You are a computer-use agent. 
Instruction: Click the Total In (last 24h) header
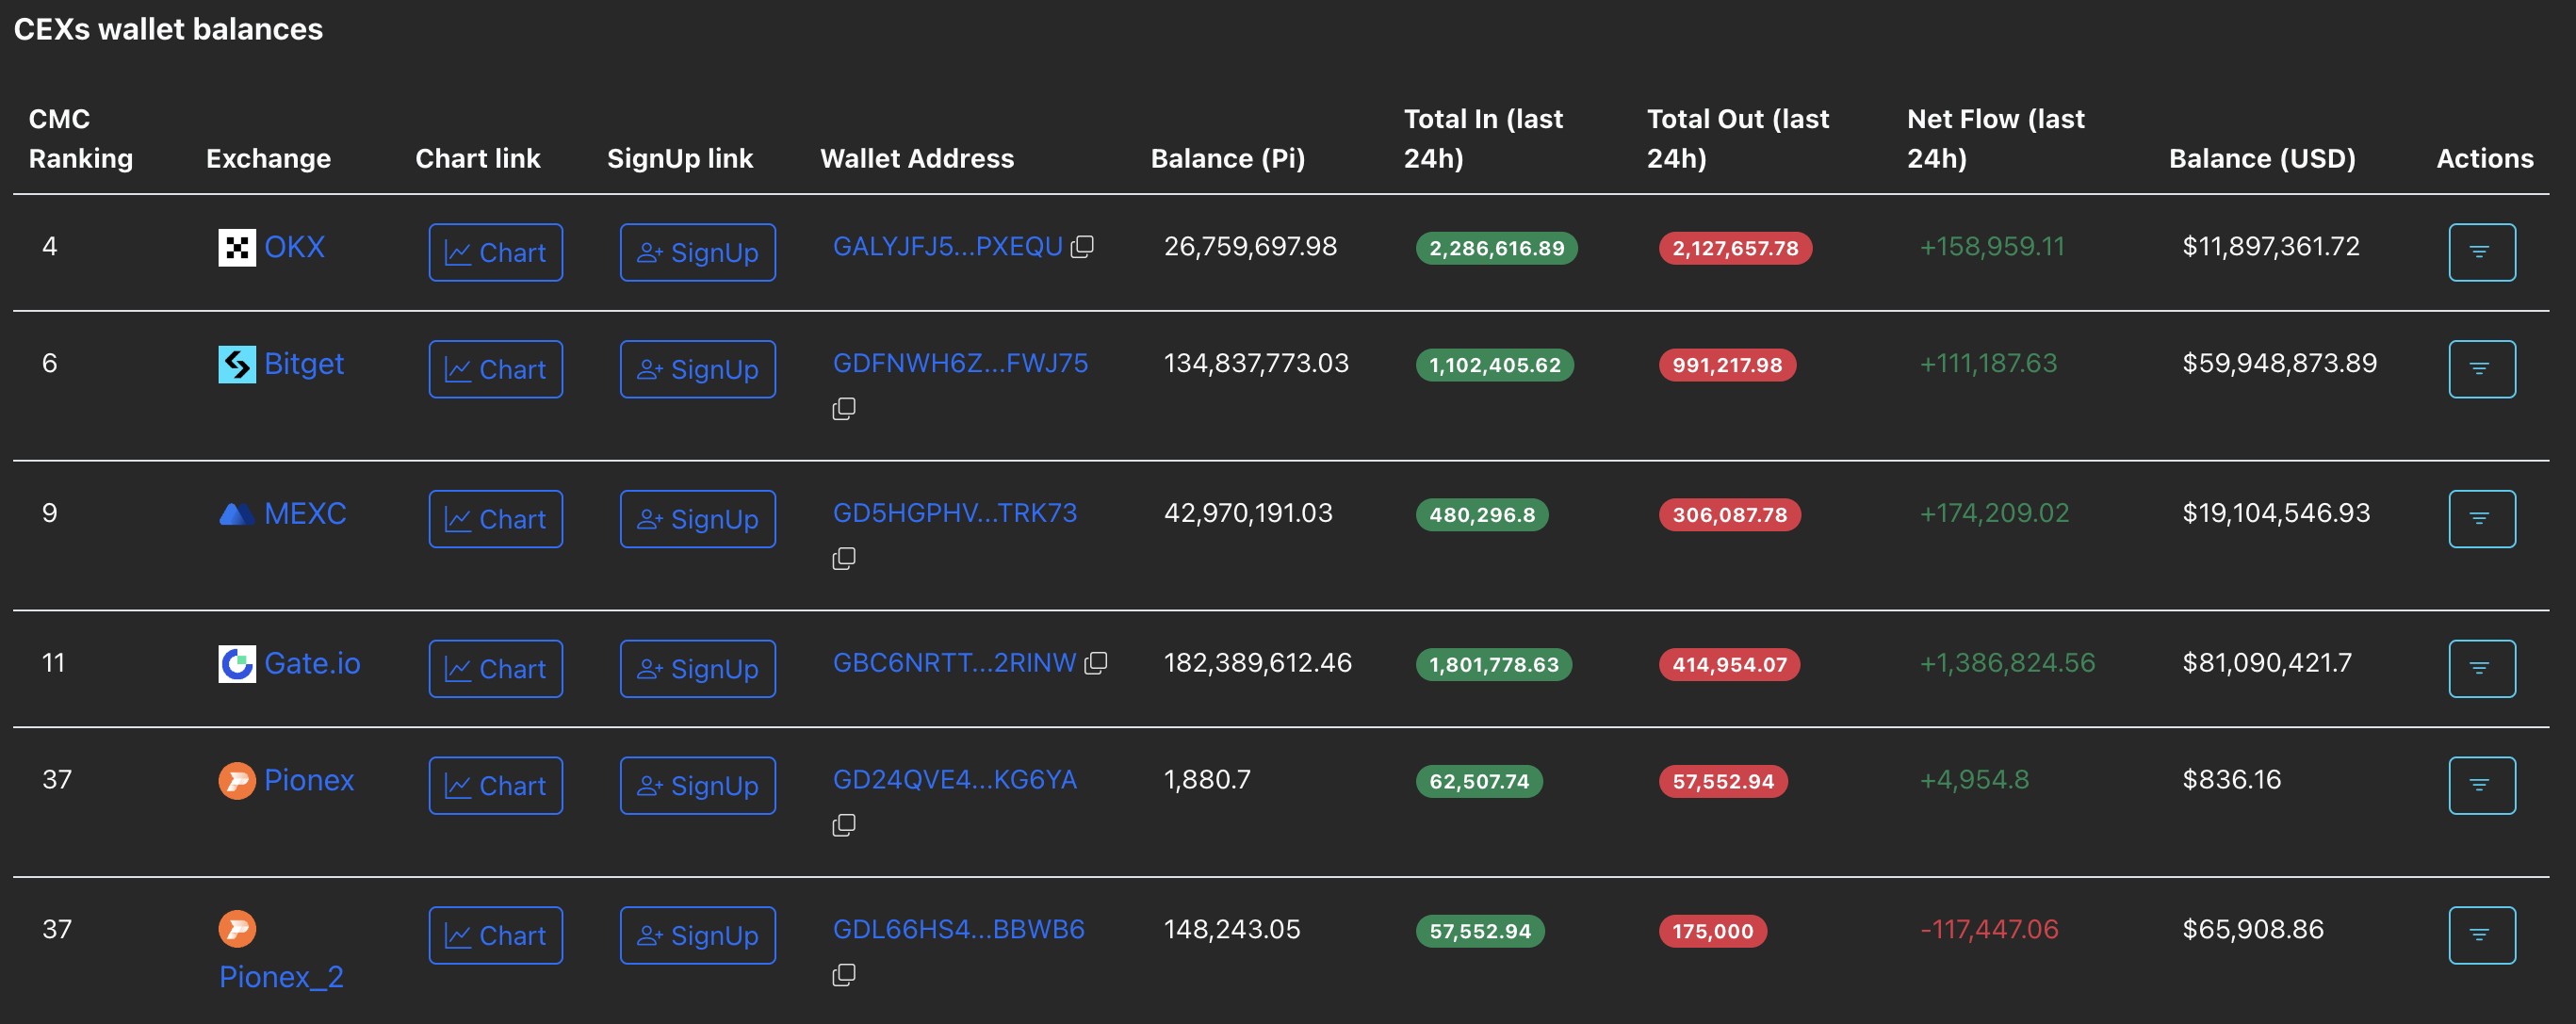(x=1483, y=139)
